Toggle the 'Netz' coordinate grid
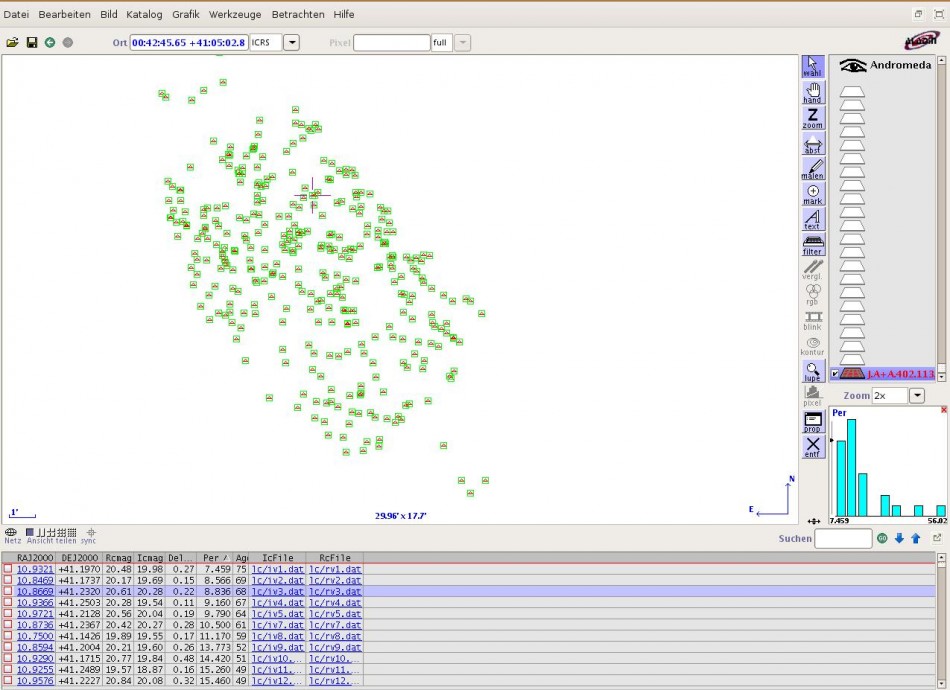950x690 pixels. (x=12, y=533)
